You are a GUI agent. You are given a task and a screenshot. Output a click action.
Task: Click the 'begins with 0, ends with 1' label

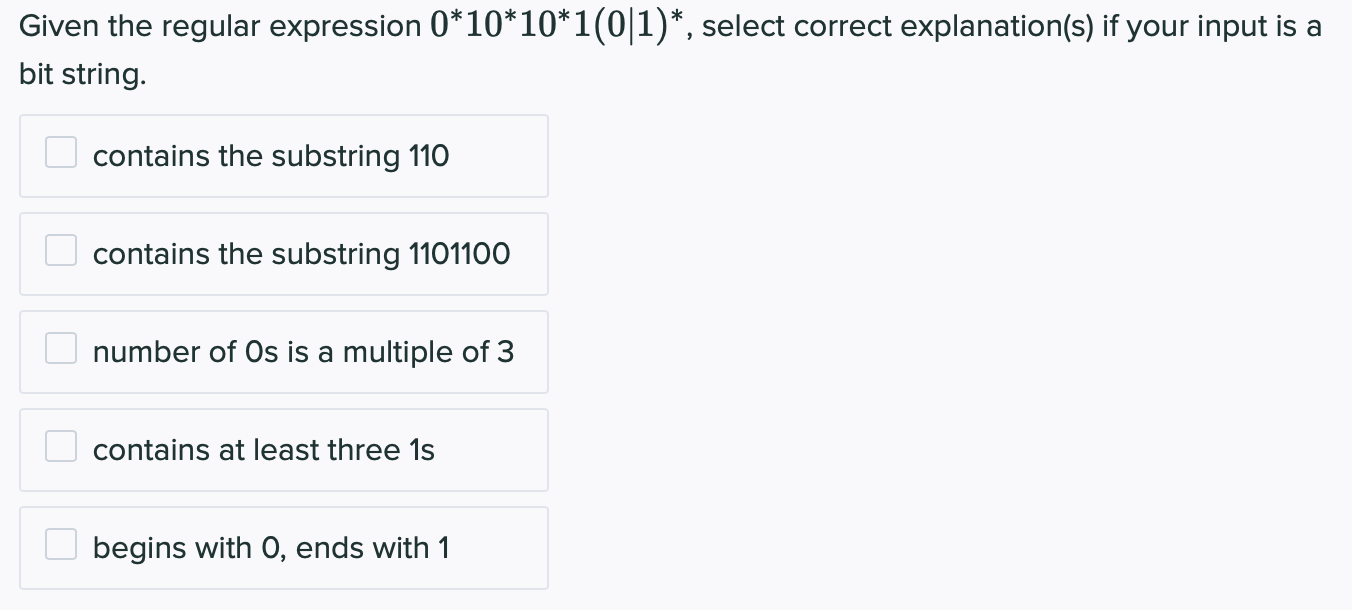click(x=271, y=548)
